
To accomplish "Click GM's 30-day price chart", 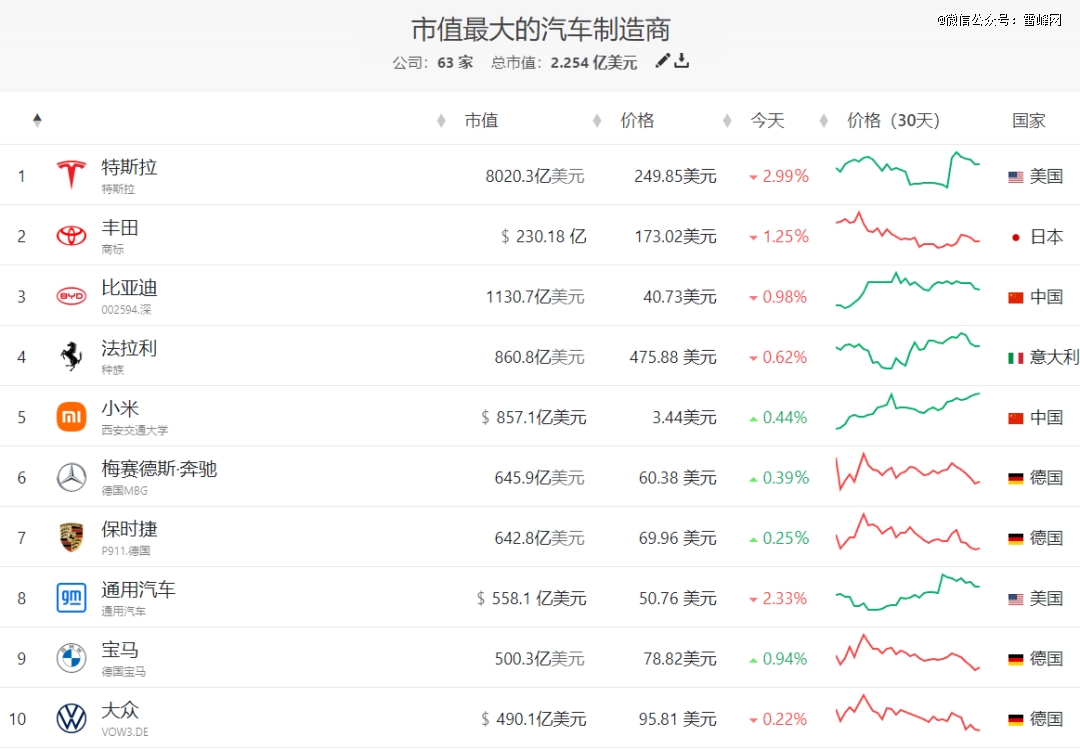I will 908,593.
